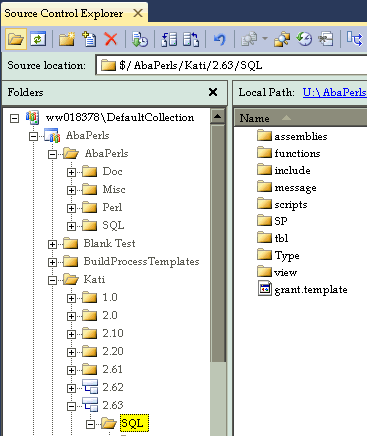Expand the 2.61 folder

pyautogui.click(x=71, y=370)
